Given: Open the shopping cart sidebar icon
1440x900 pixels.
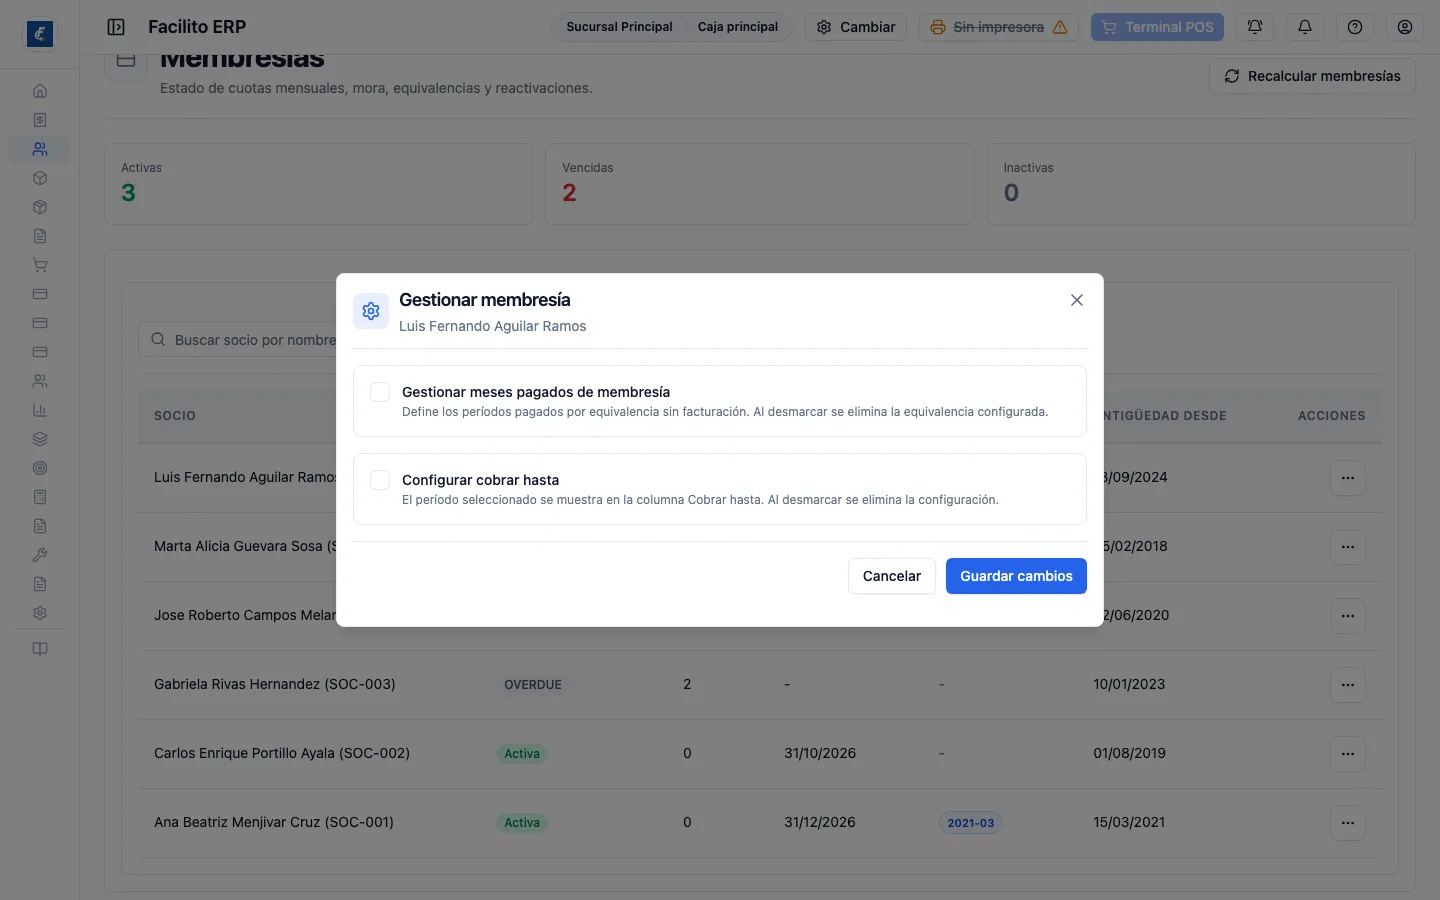Looking at the screenshot, I should coord(40,265).
